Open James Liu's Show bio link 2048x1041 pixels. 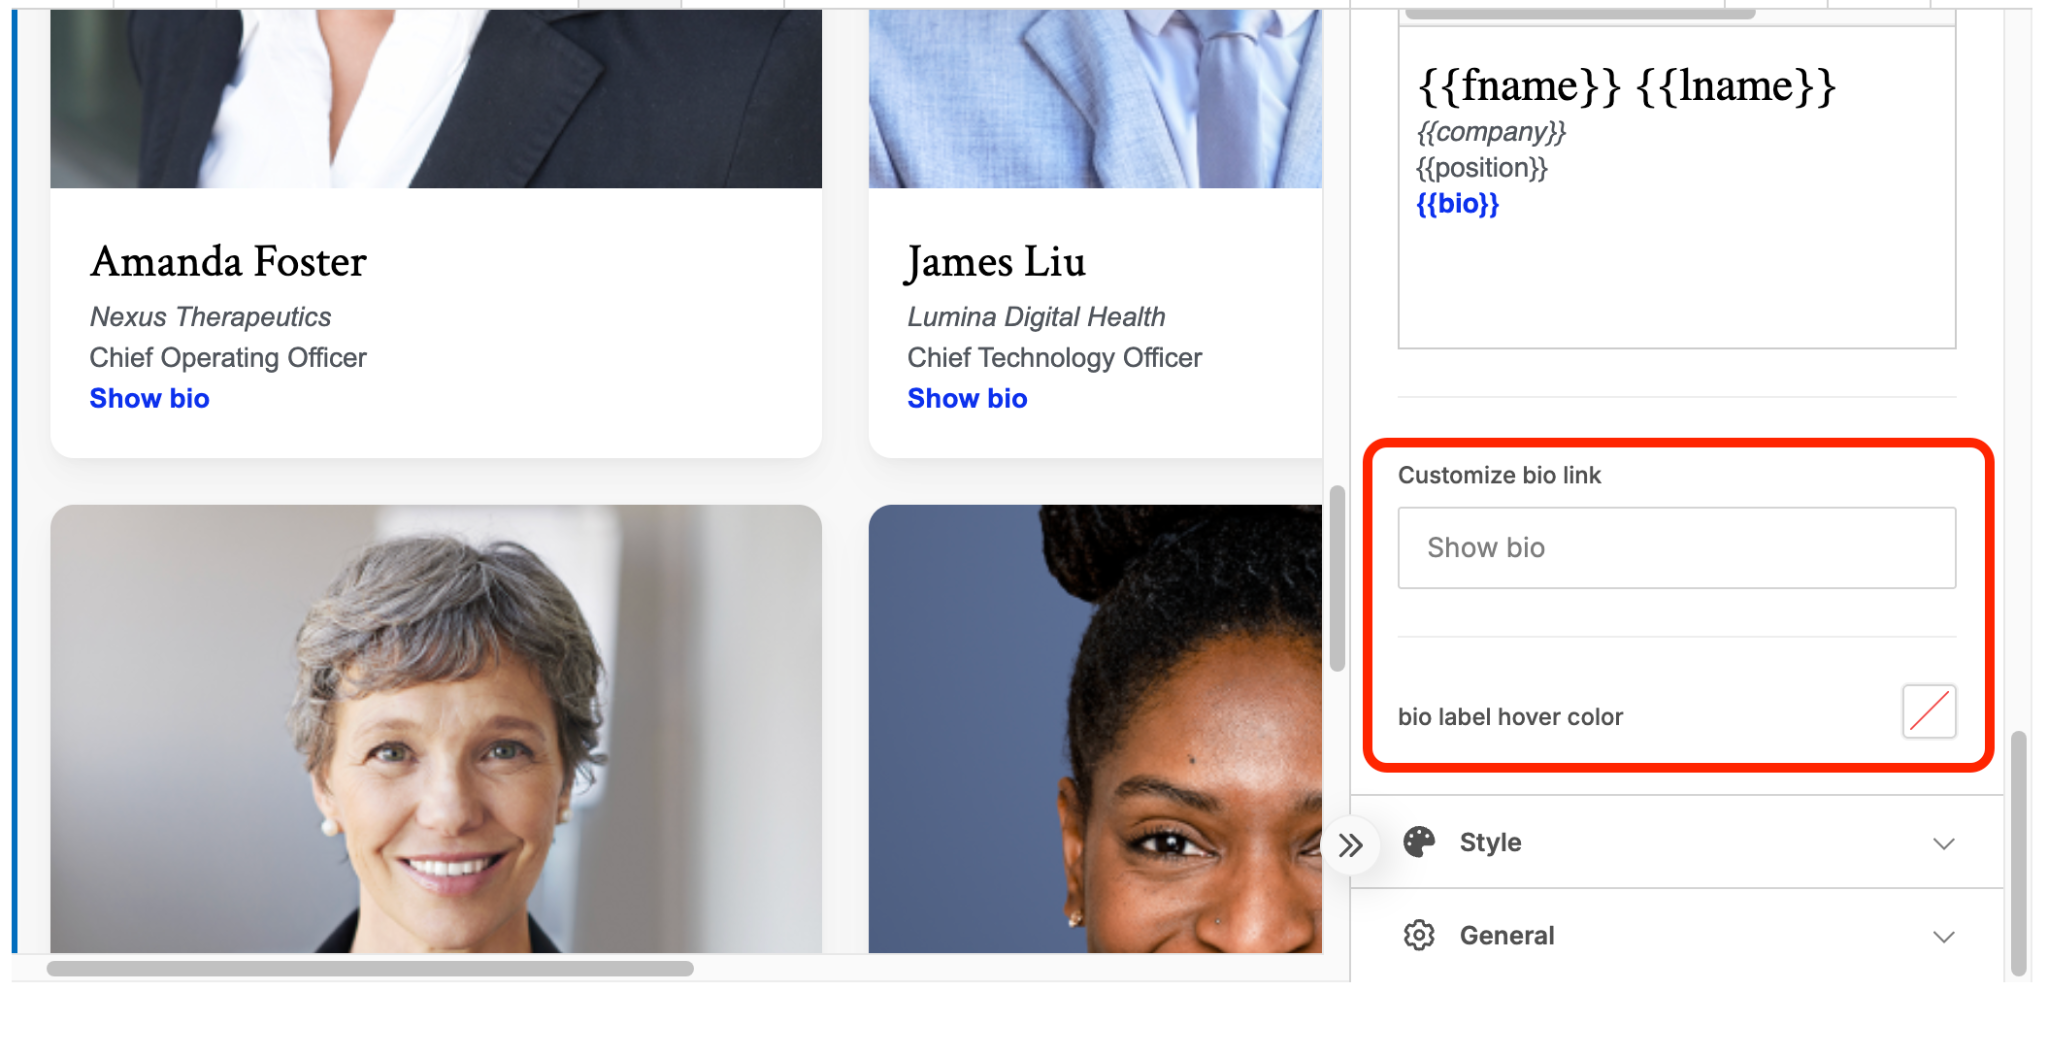pyautogui.click(x=967, y=398)
